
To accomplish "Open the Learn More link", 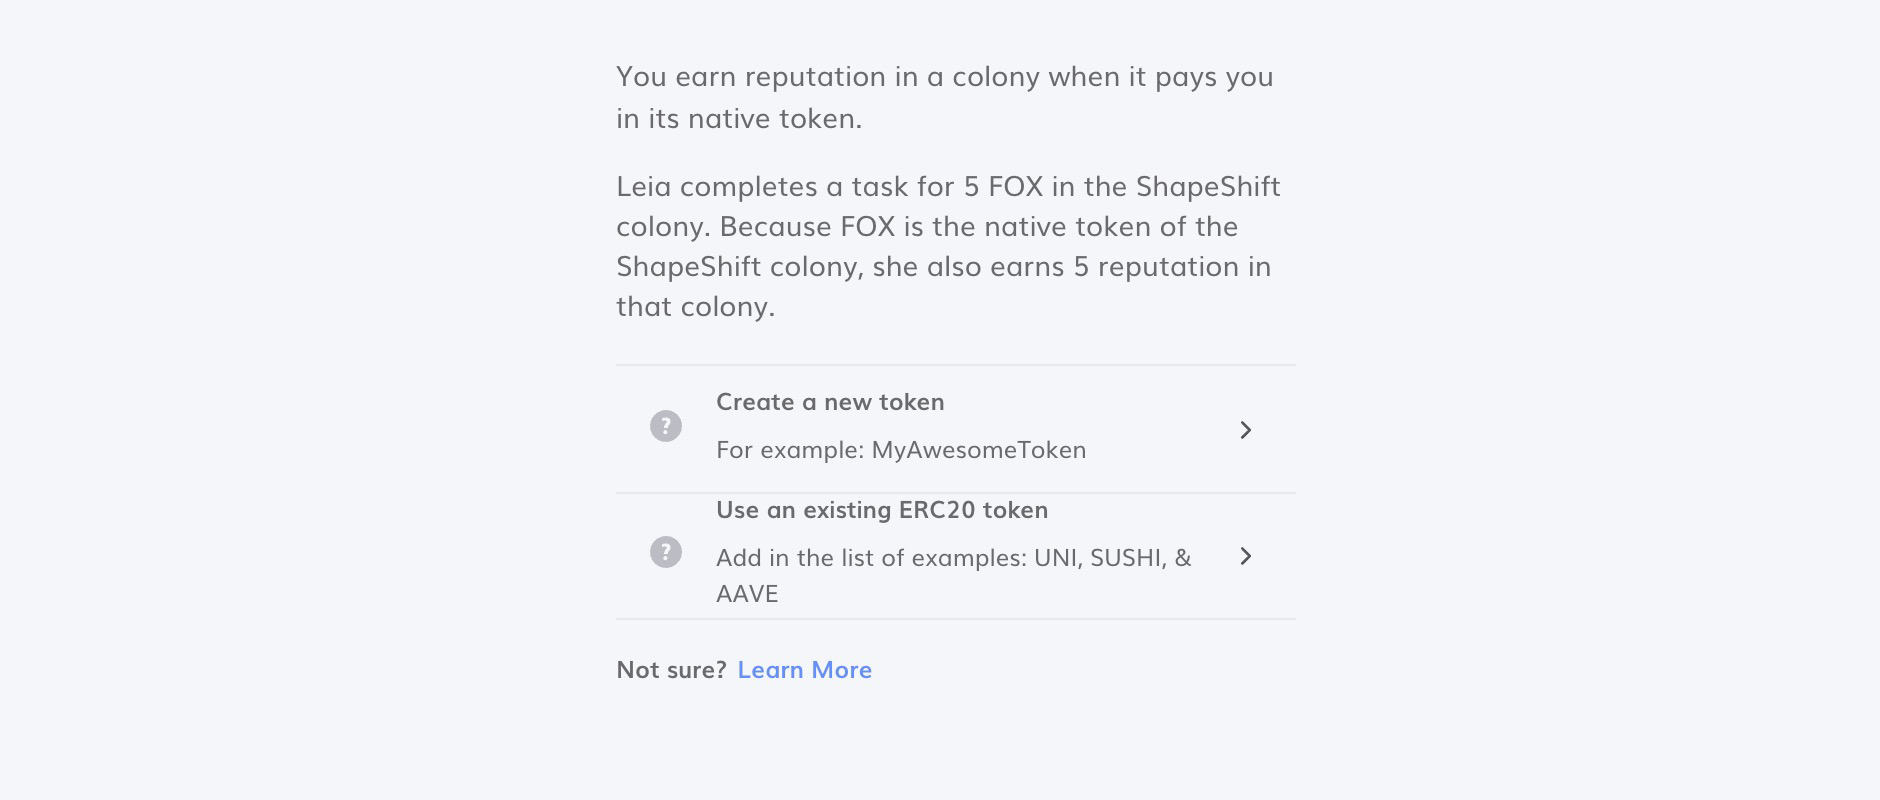I will [804, 670].
